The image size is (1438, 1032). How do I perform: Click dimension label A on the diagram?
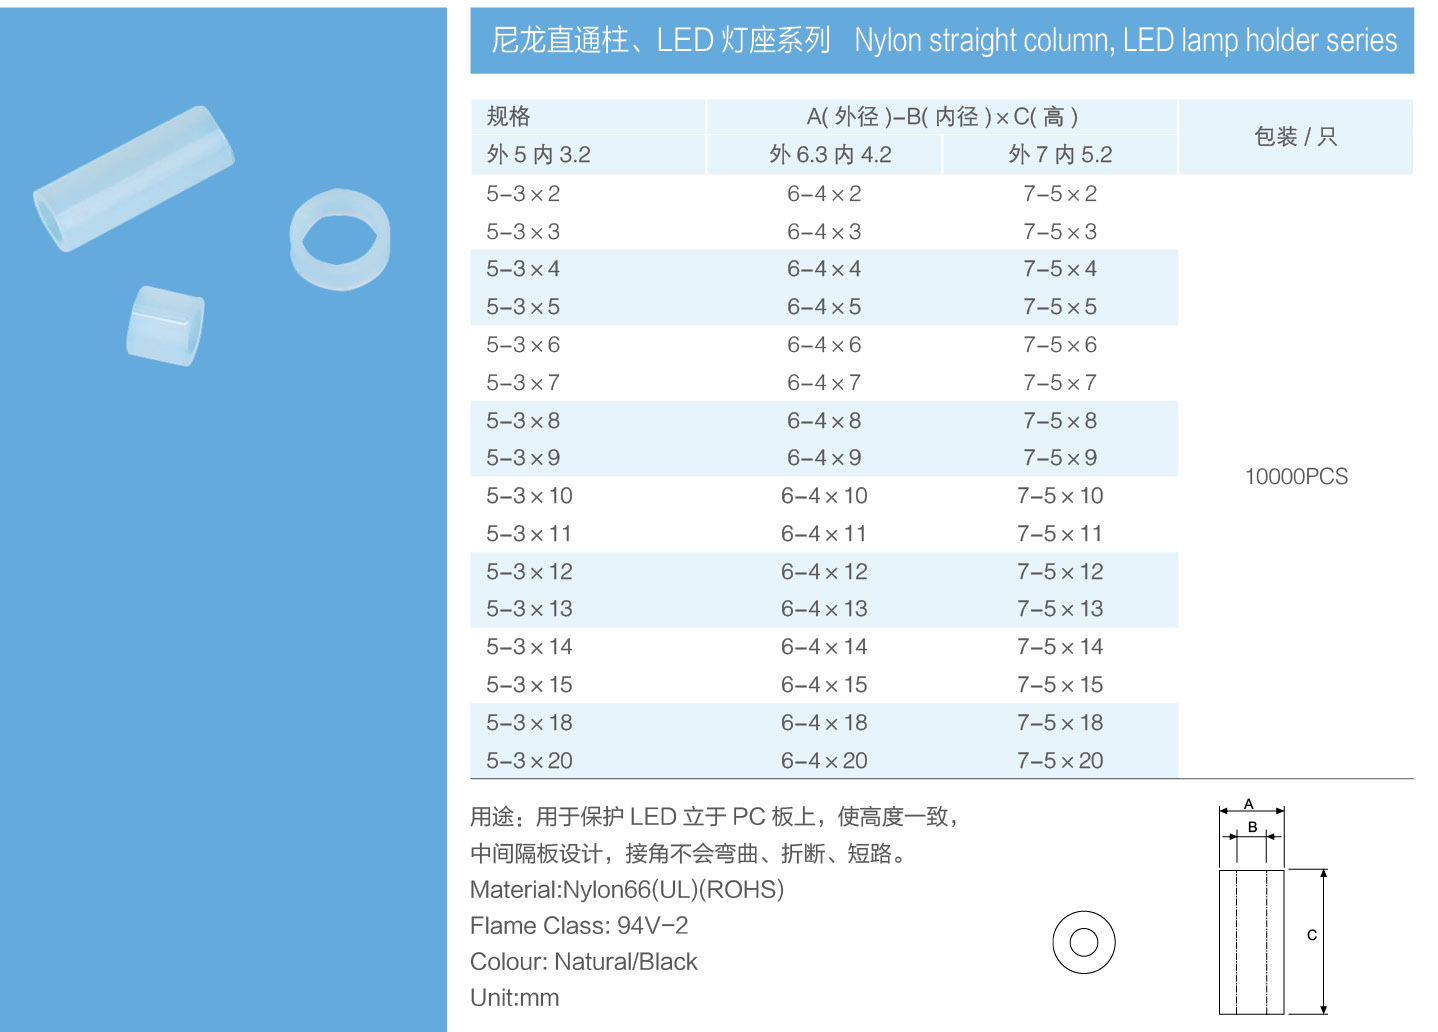[x=1249, y=804]
